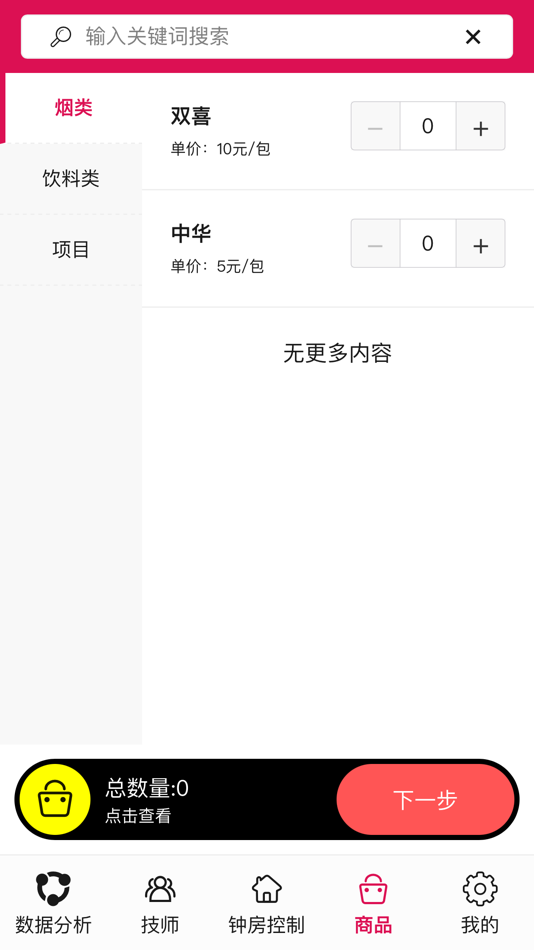Click the magnifier search icon
The height and width of the screenshot is (950, 534).
[61, 36]
